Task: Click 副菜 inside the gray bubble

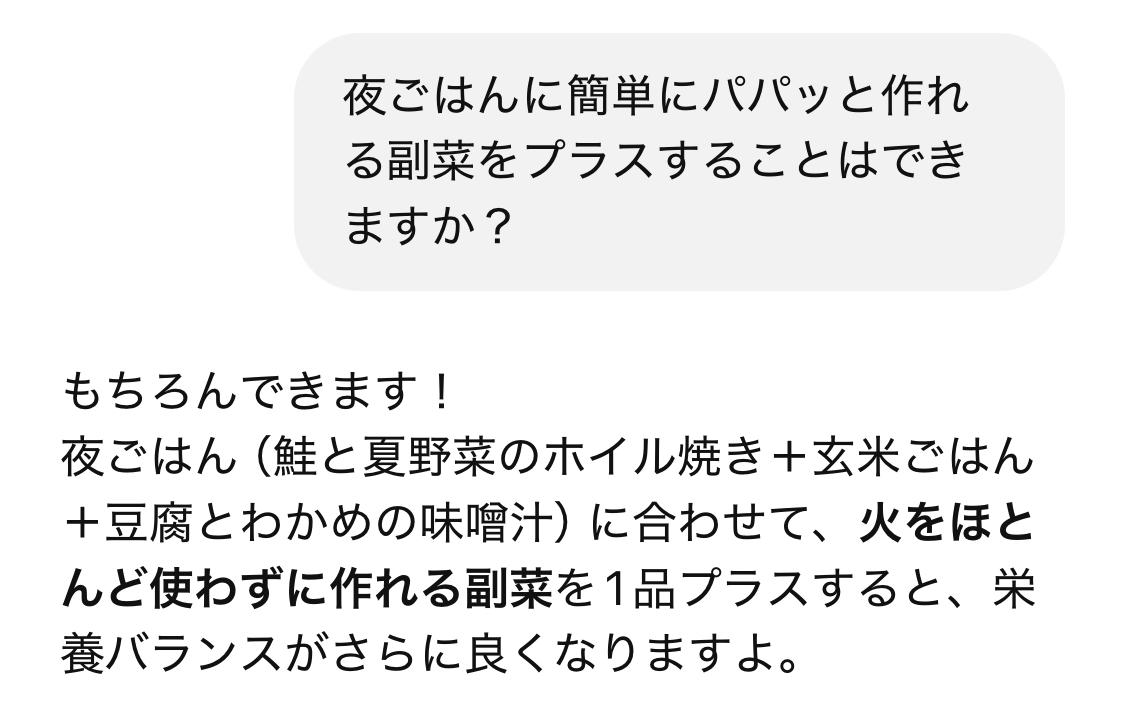Action: pyautogui.click(x=433, y=161)
